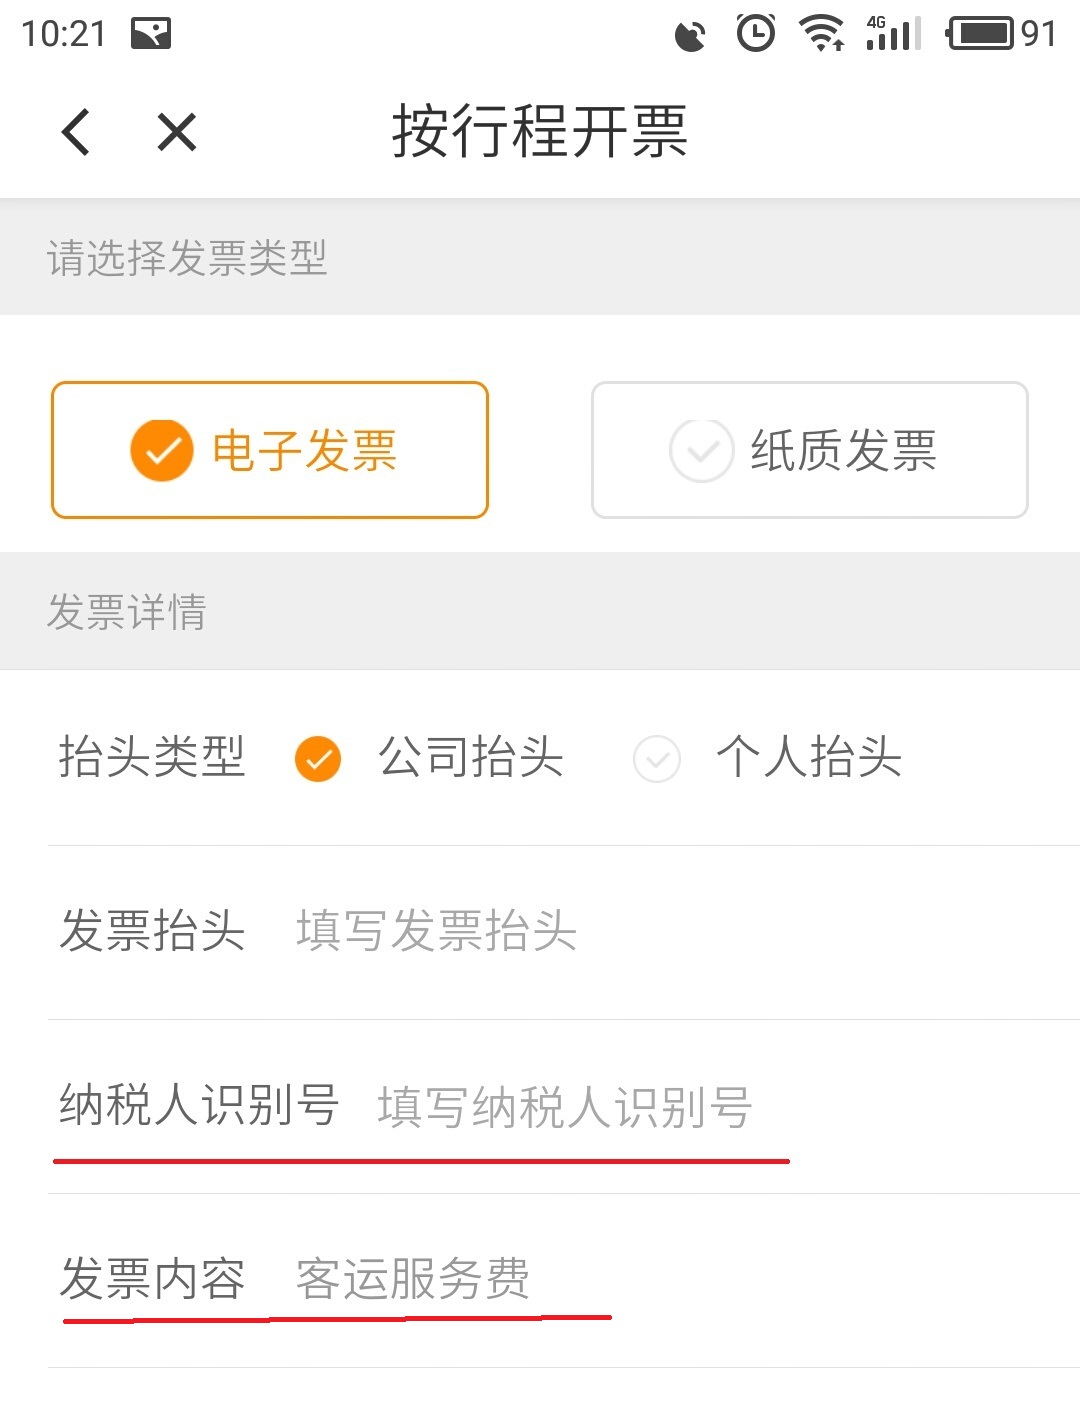Image resolution: width=1080 pixels, height=1404 pixels.
Task: Tap the 4G signal strength icon
Action: pyautogui.click(x=890, y=33)
